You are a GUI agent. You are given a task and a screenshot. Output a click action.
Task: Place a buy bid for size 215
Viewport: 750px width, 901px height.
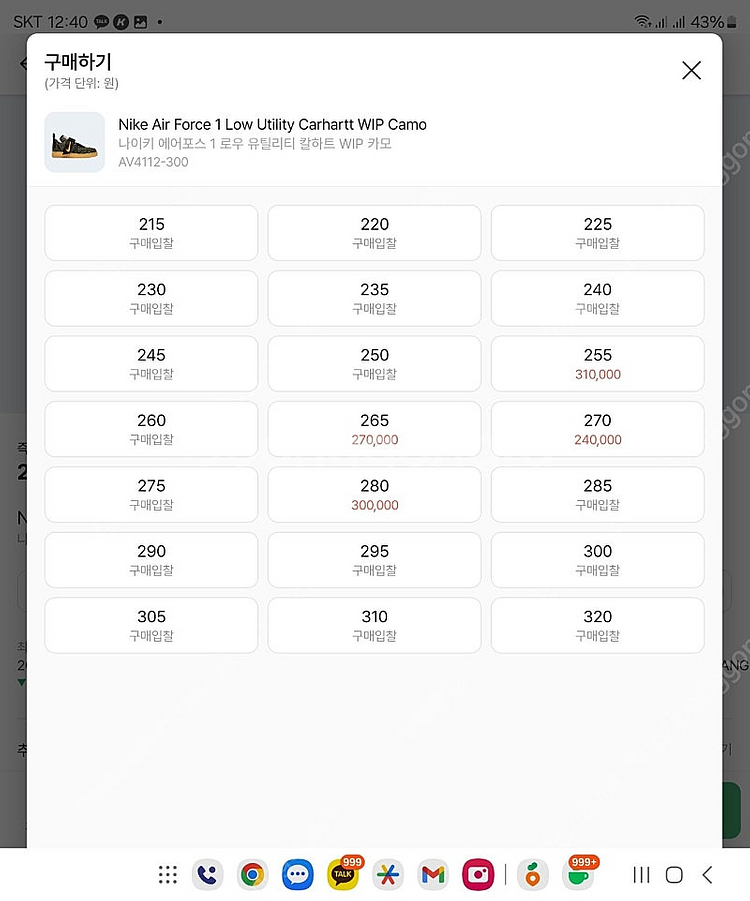pos(151,233)
